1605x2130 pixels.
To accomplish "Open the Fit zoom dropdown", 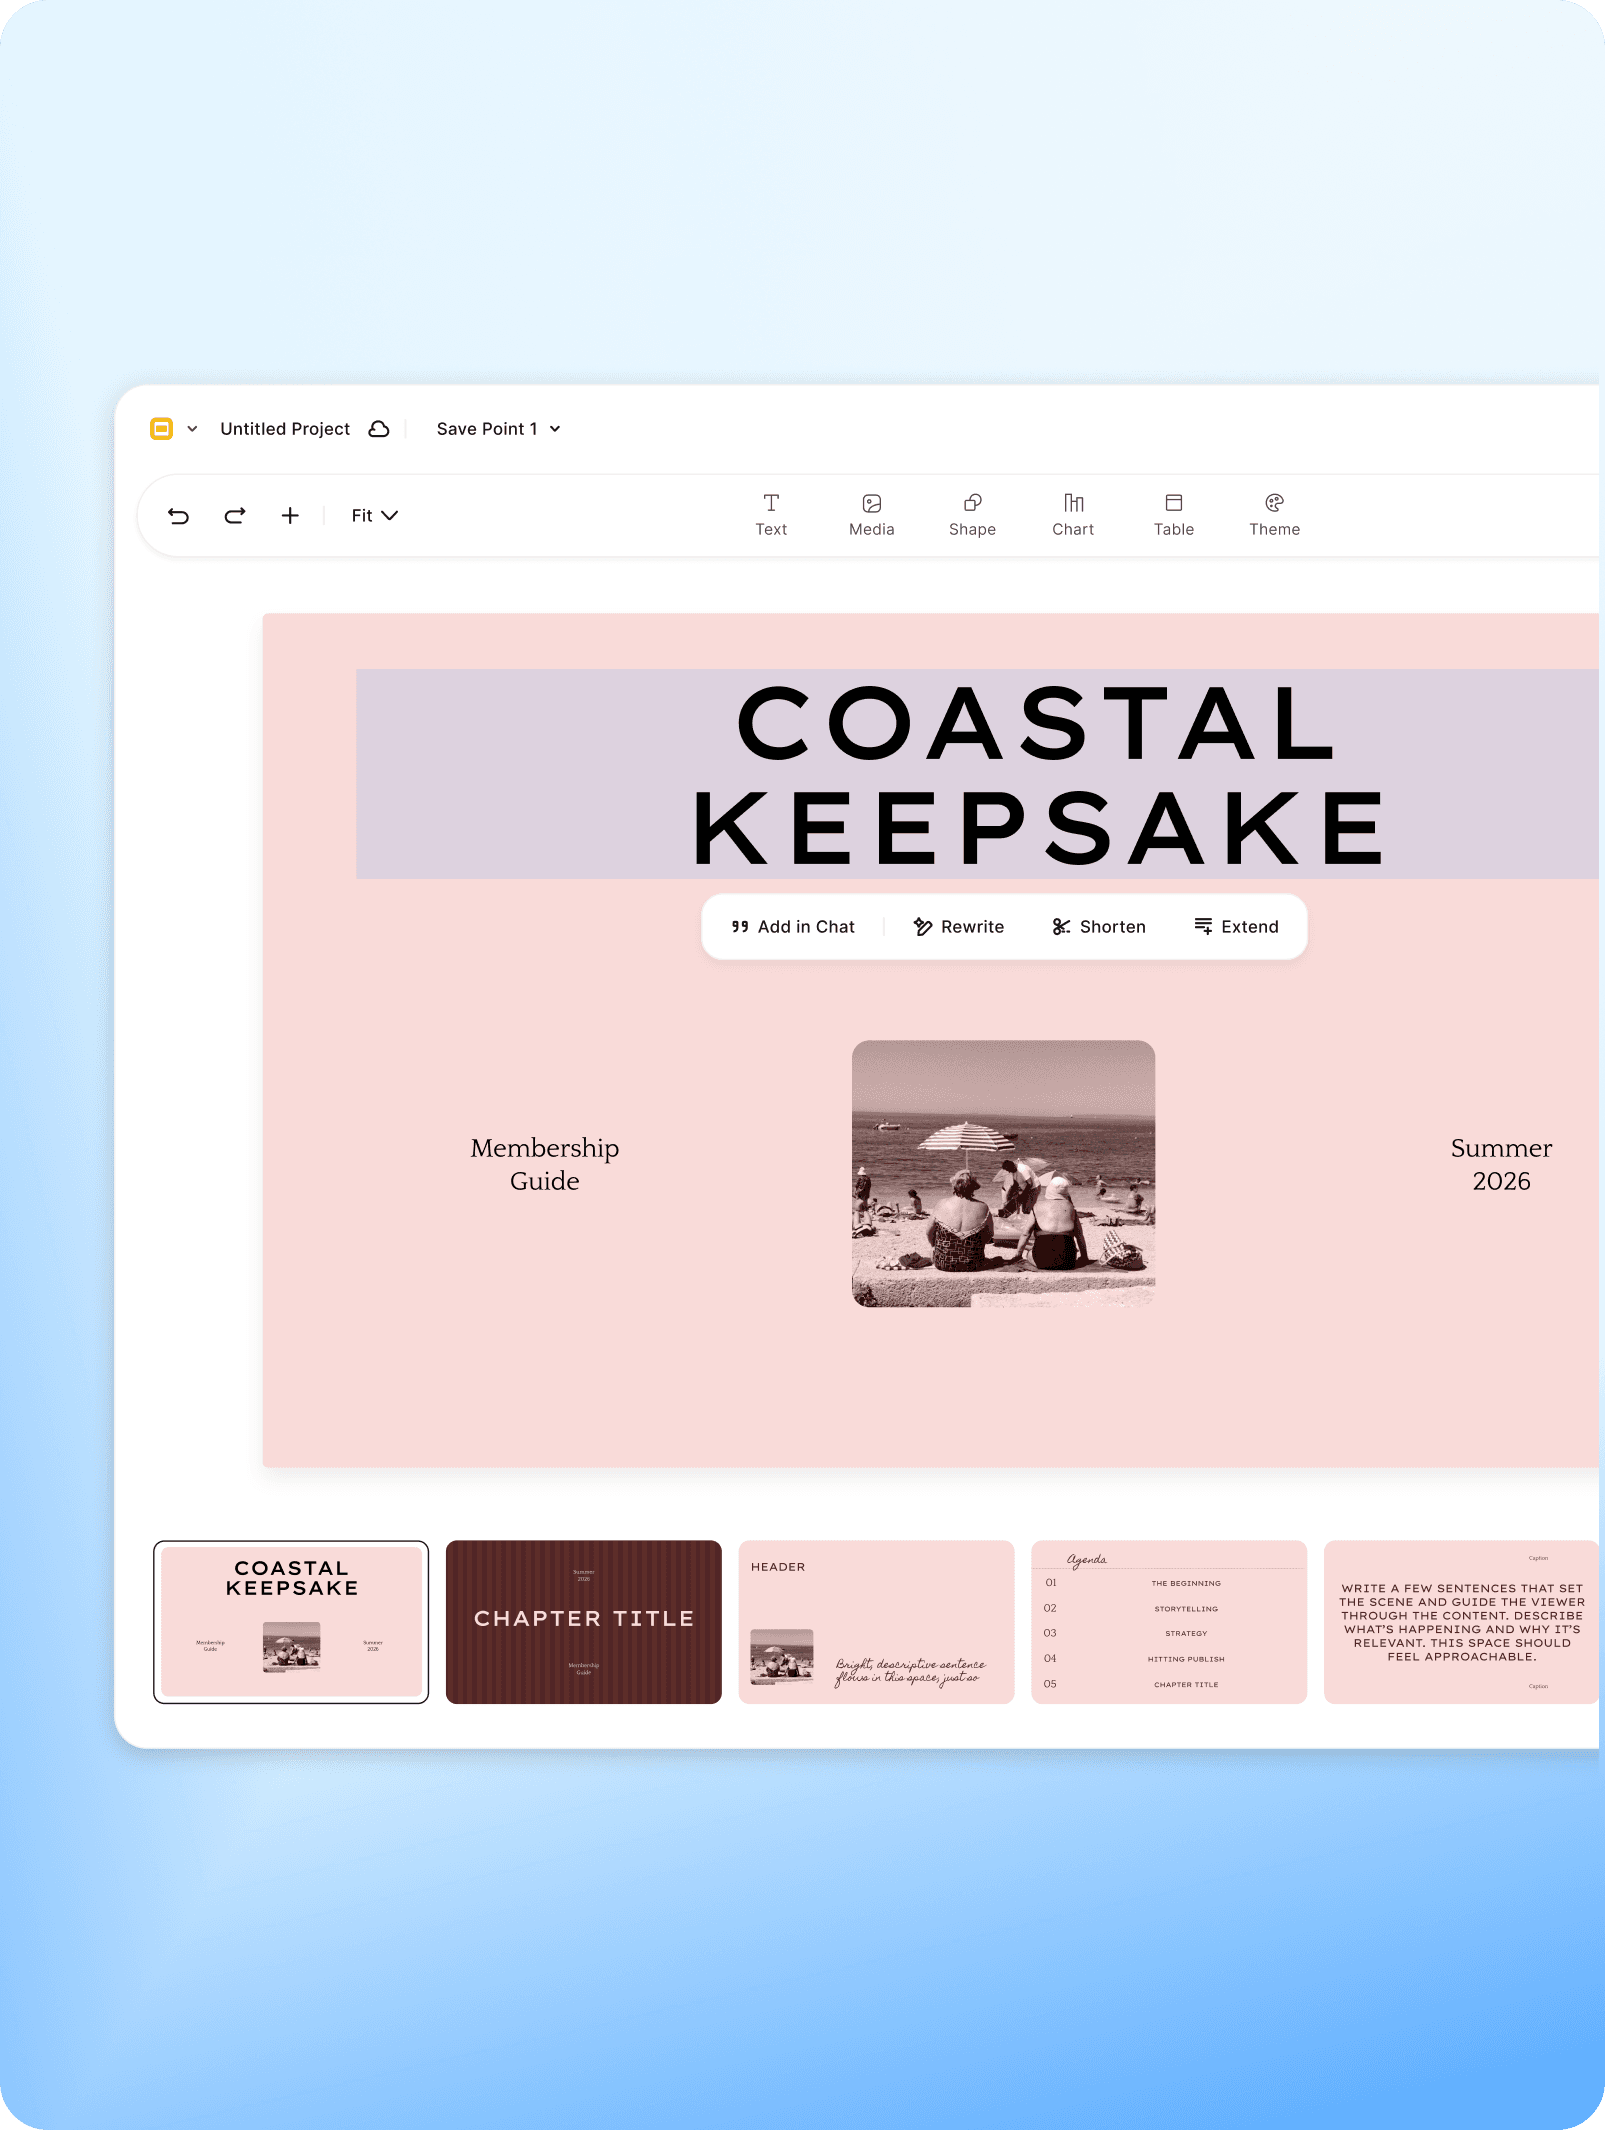I will (373, 516).
